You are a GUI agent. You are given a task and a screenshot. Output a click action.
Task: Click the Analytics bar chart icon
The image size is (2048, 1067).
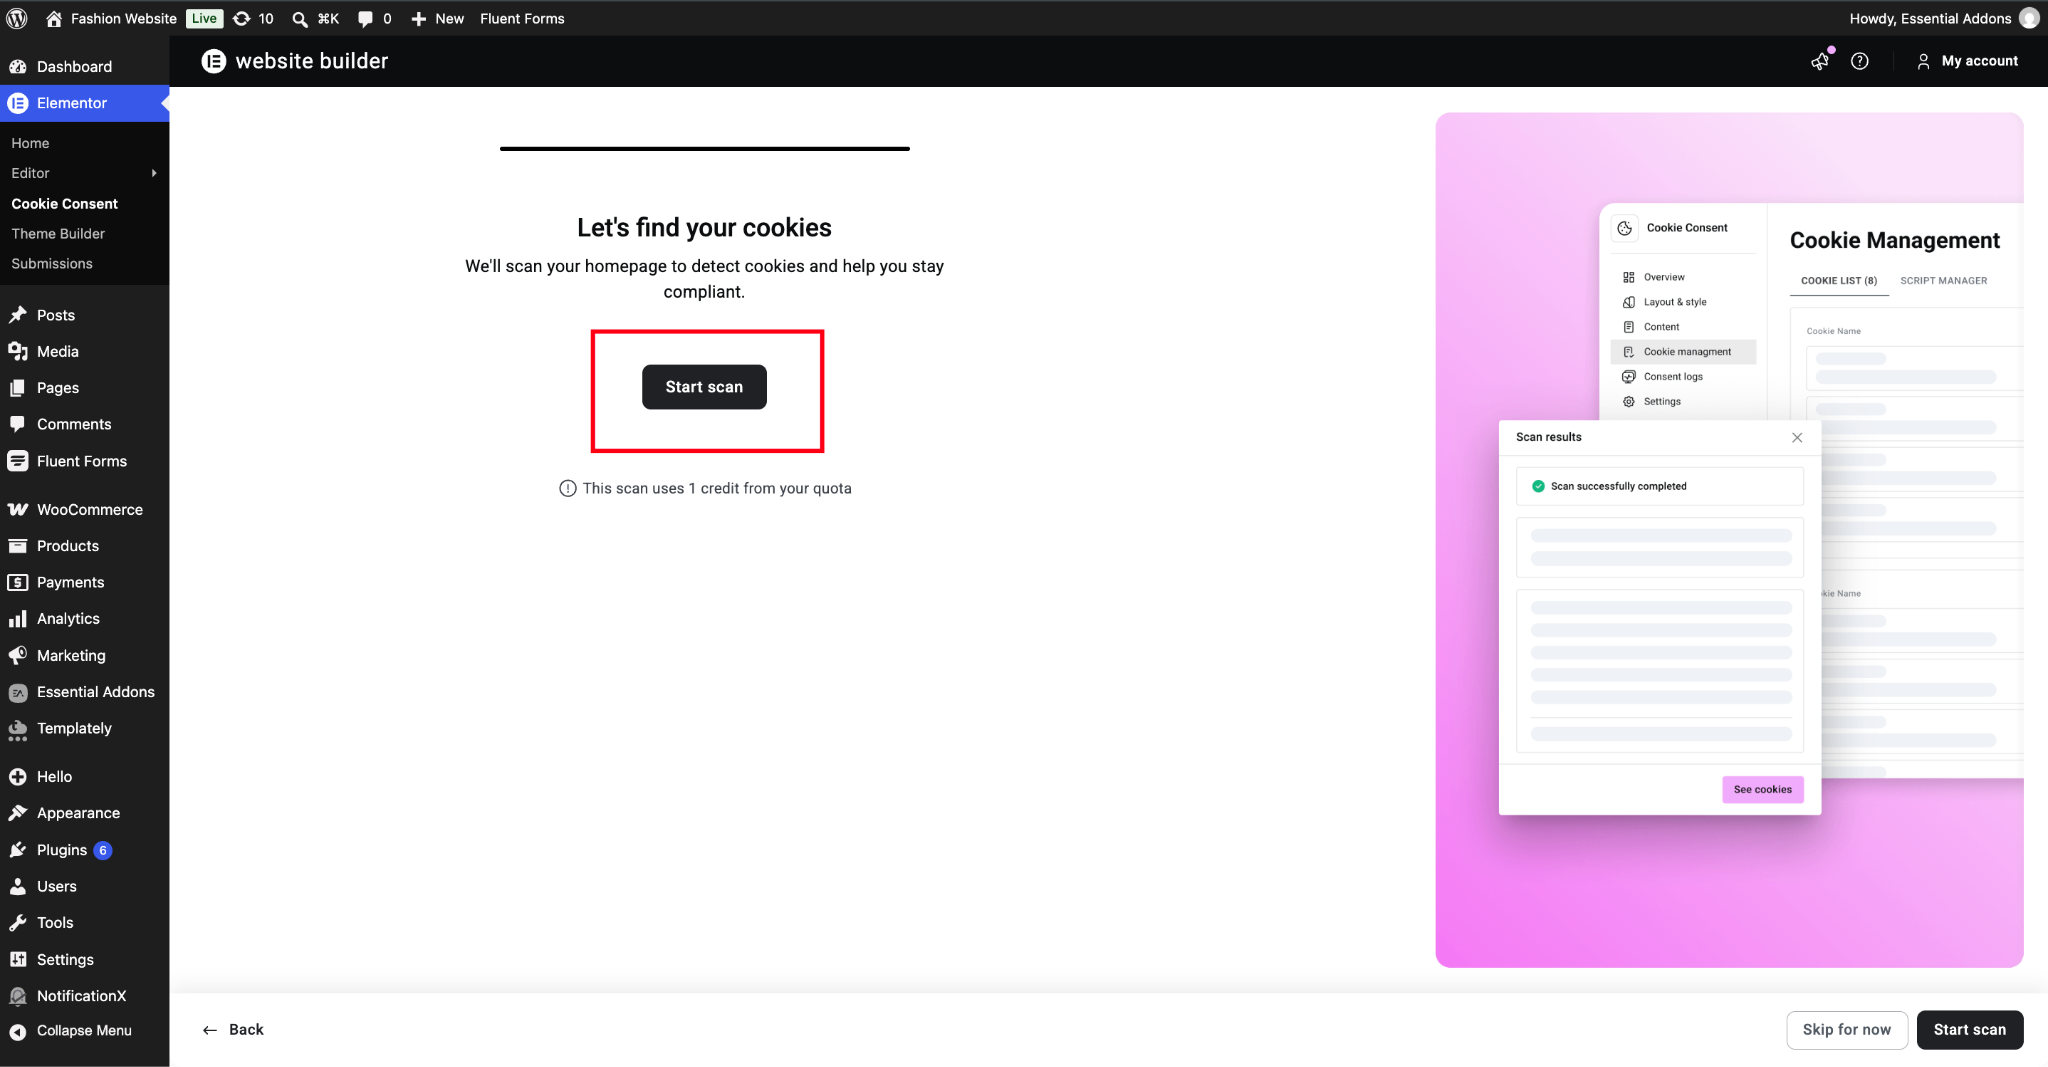pyautogui.click(x=18, y=619)
